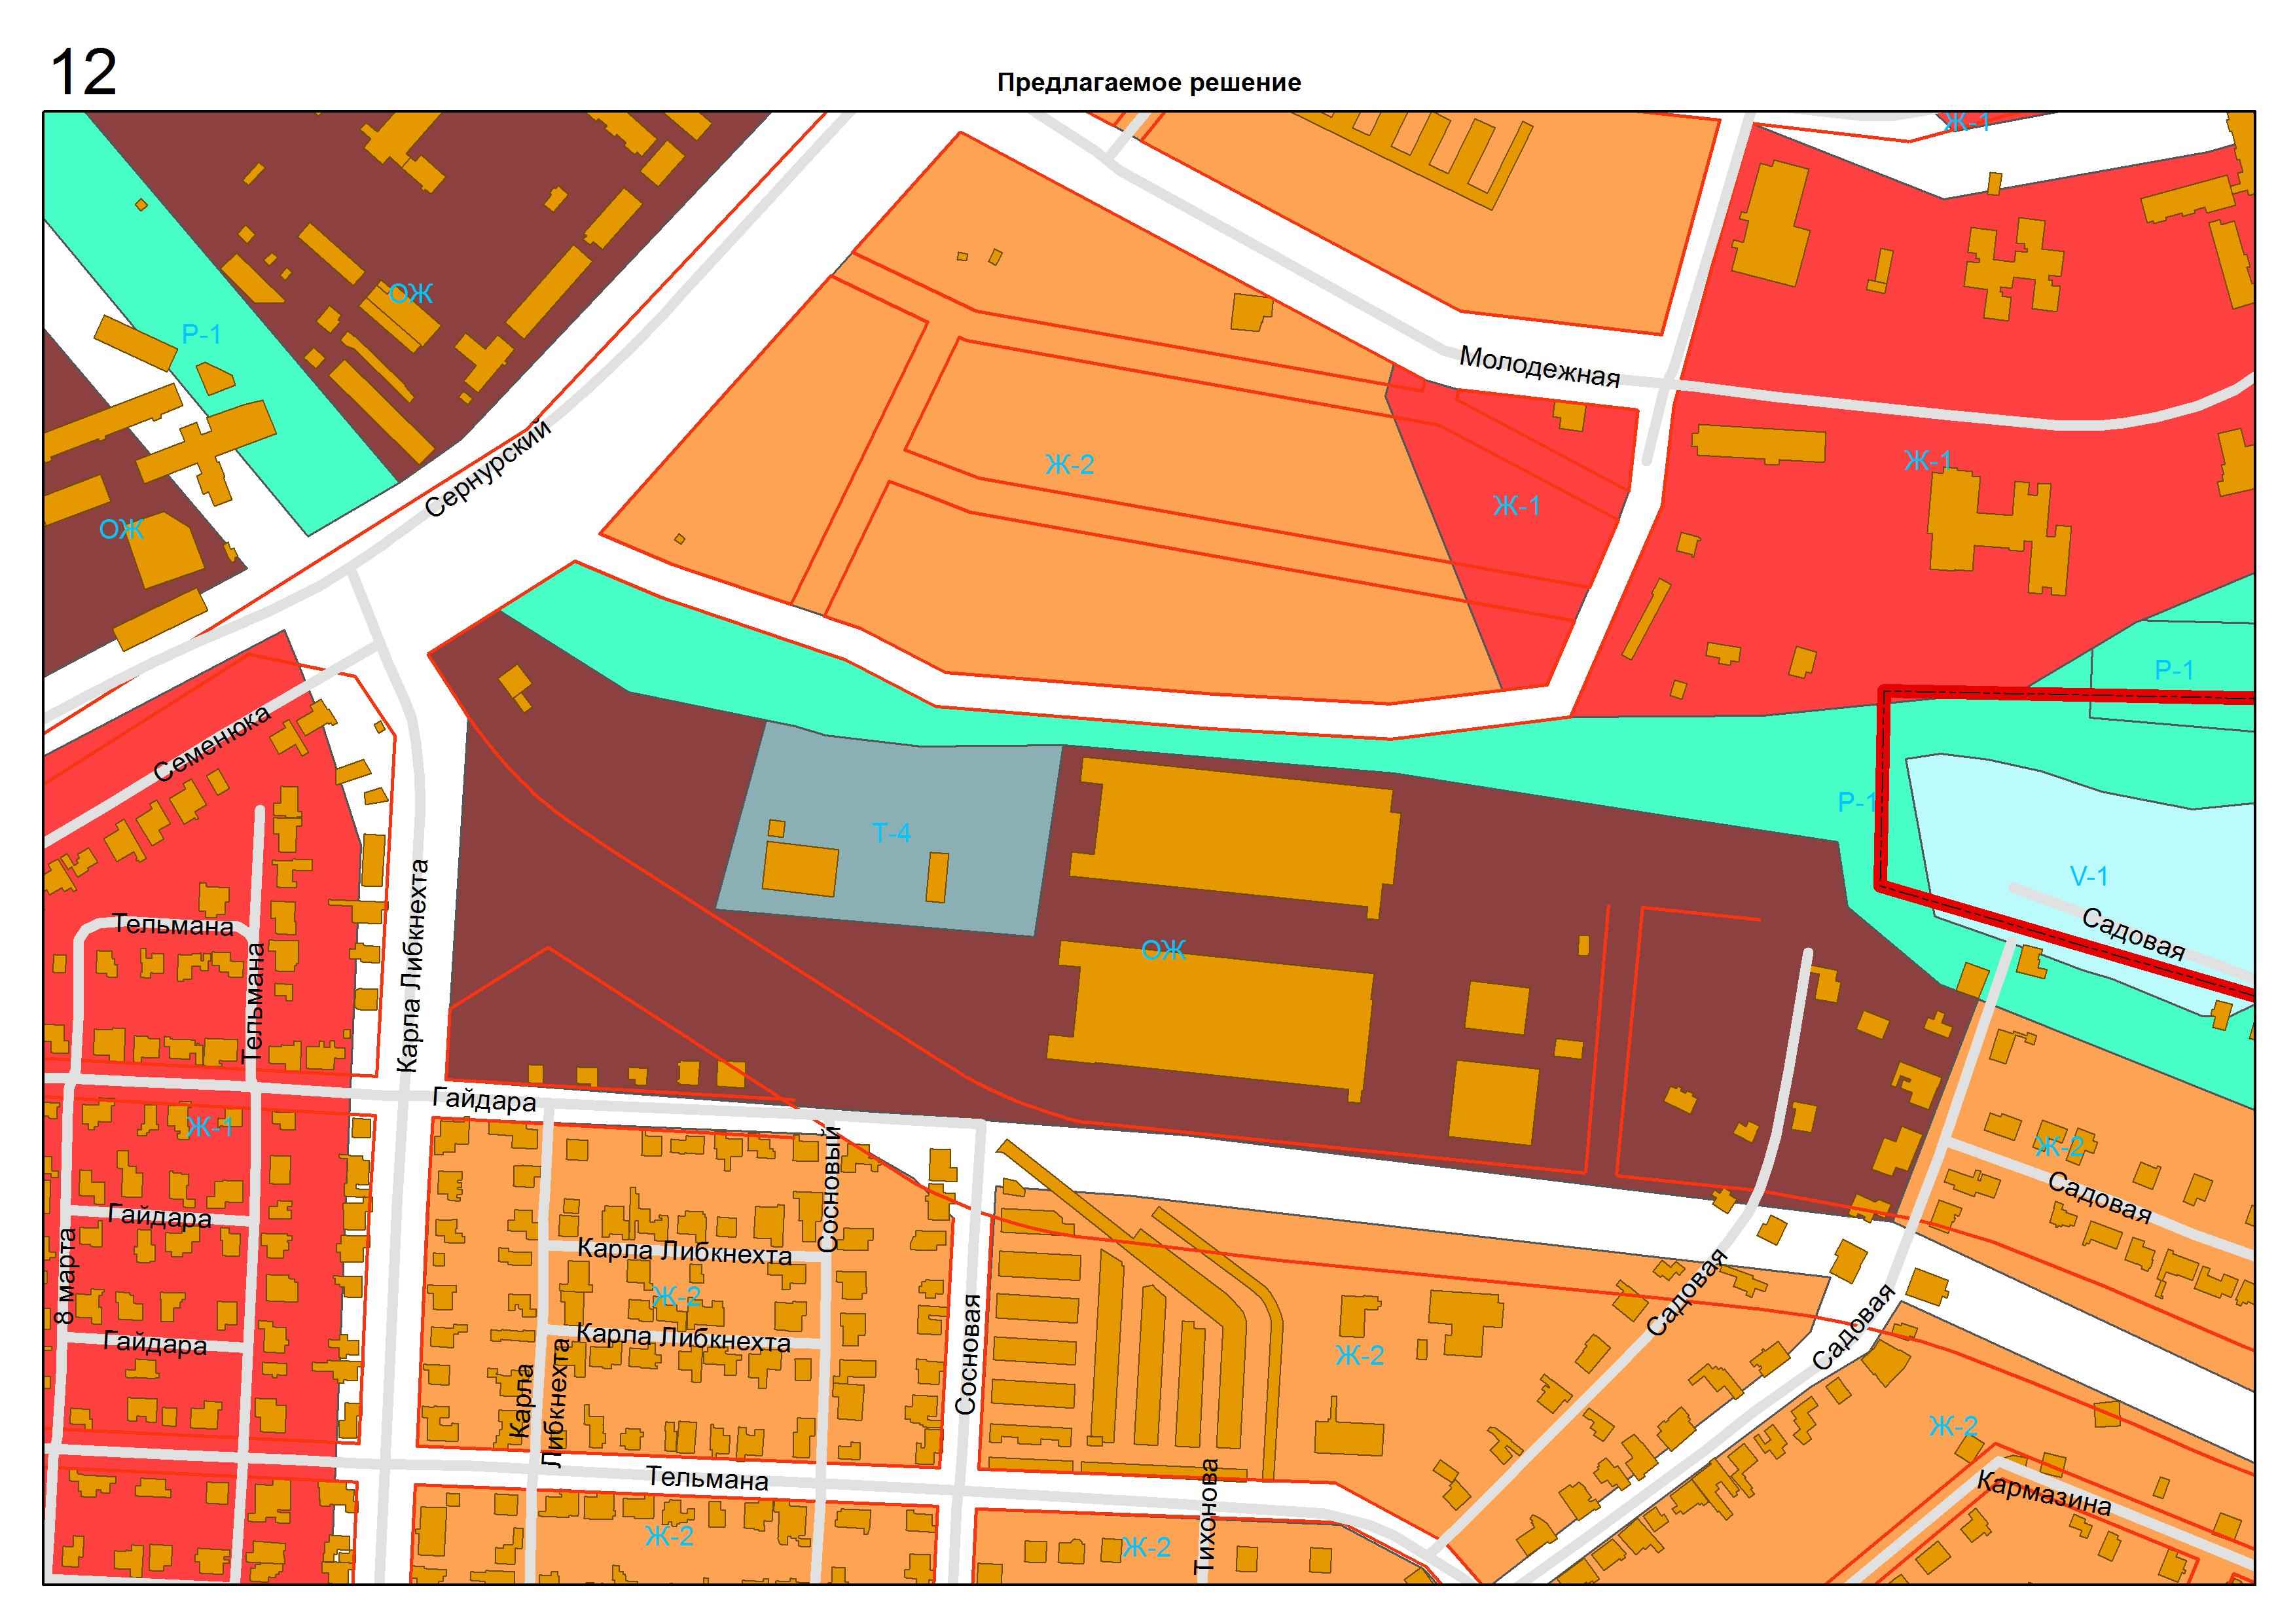2295x1624 pixels.
Task: Click the Сернурский street label
Action: [487, 468]
